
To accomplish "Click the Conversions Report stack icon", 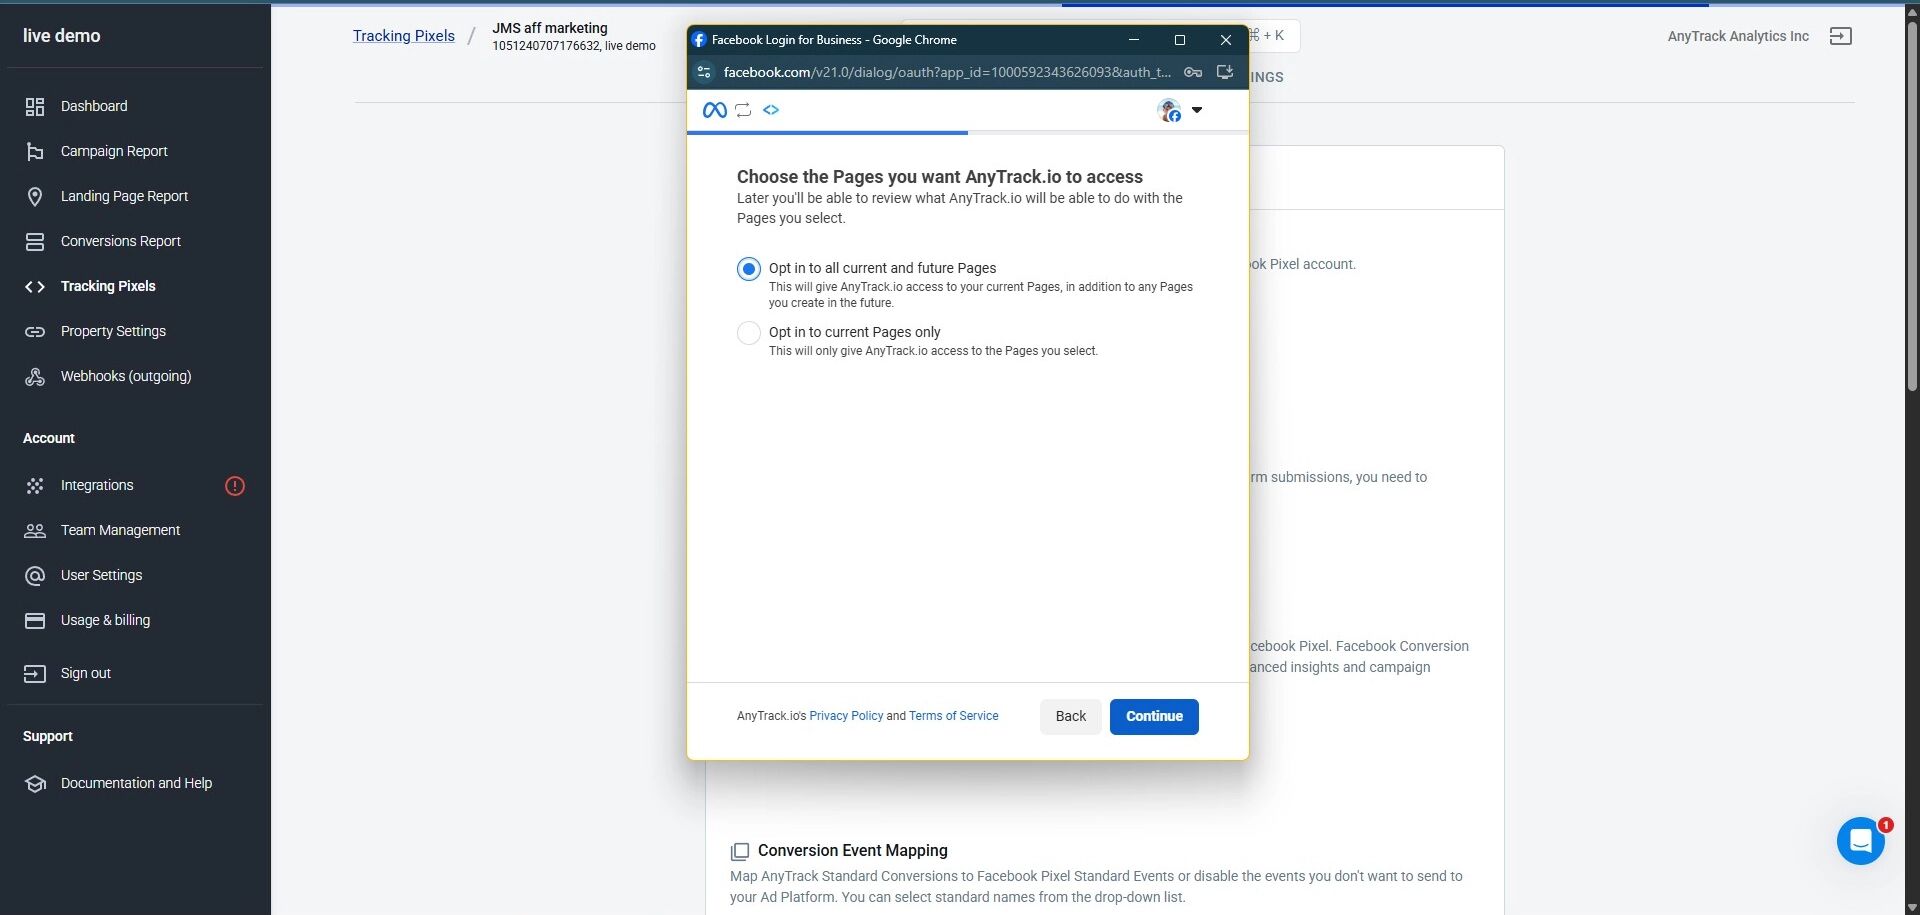I will pos(35,242).
